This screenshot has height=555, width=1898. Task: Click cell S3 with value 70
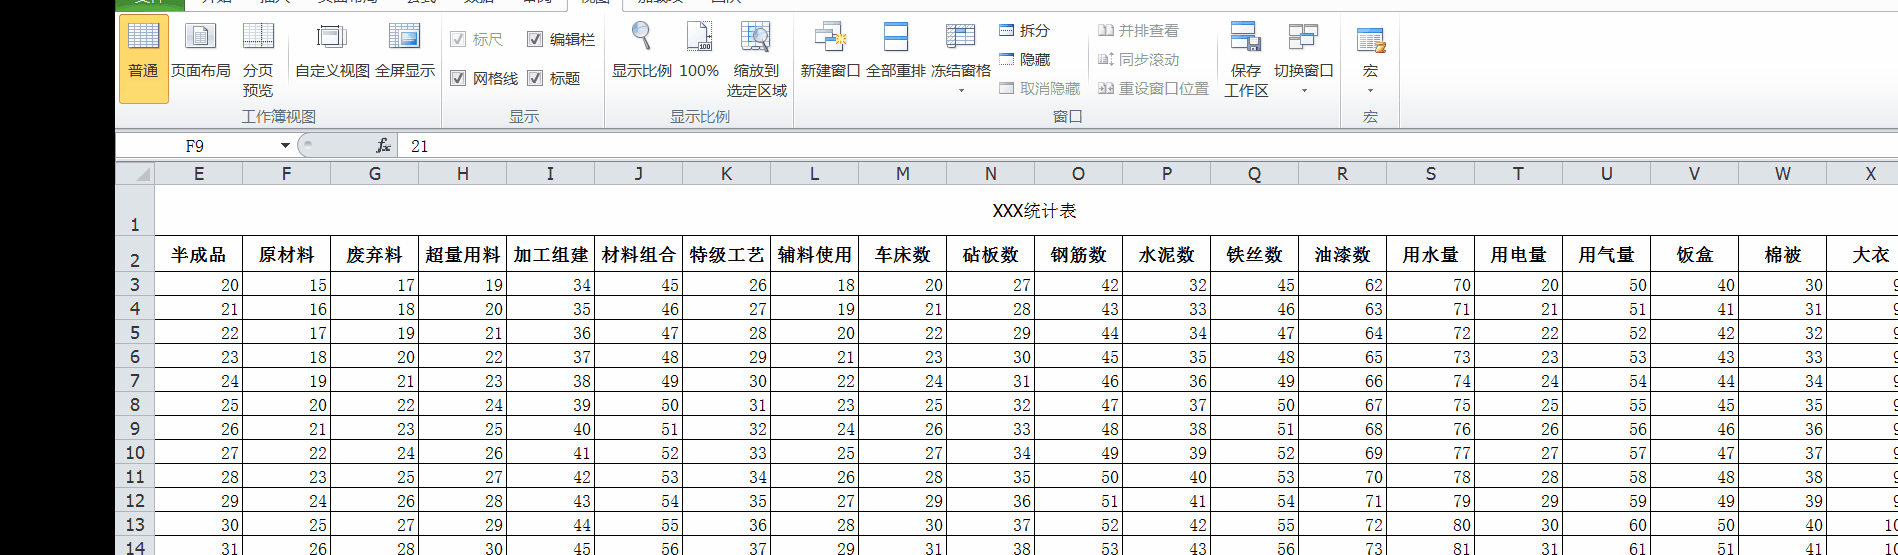click(1431, 285)
